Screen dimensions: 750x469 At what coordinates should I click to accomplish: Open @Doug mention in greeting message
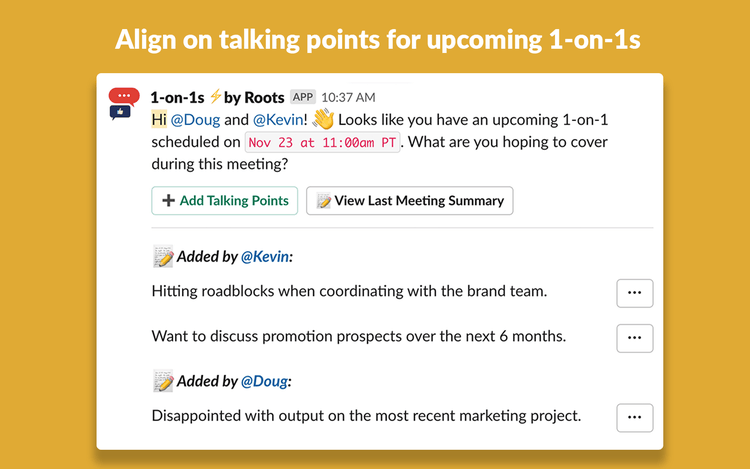195,120
